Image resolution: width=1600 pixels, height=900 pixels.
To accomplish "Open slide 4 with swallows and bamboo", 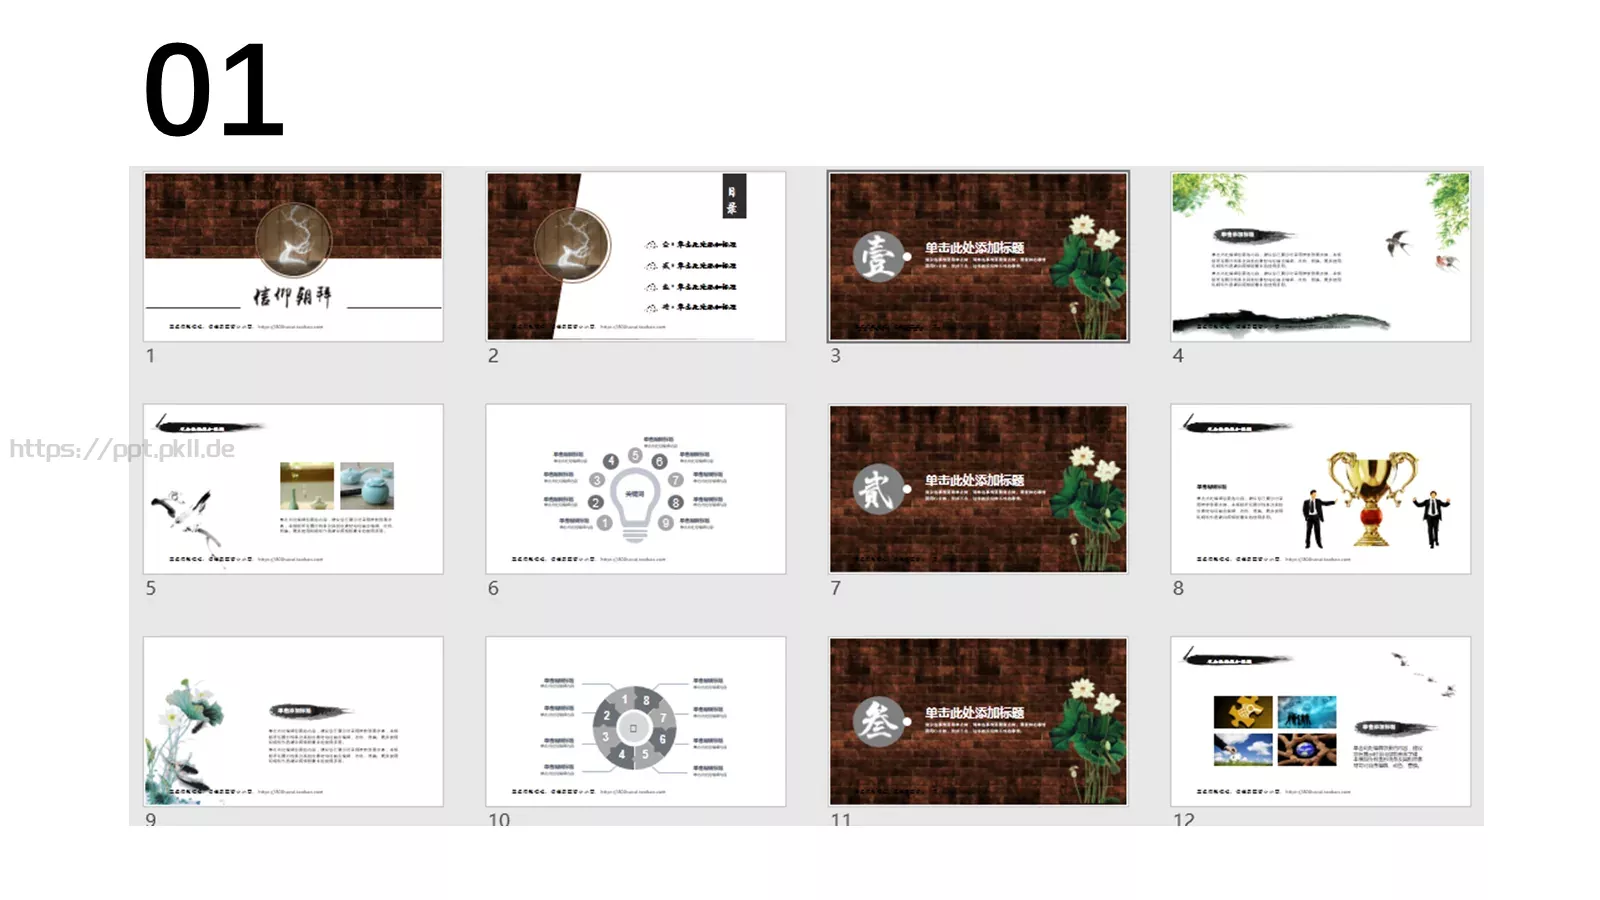I will pos(1321,257).
